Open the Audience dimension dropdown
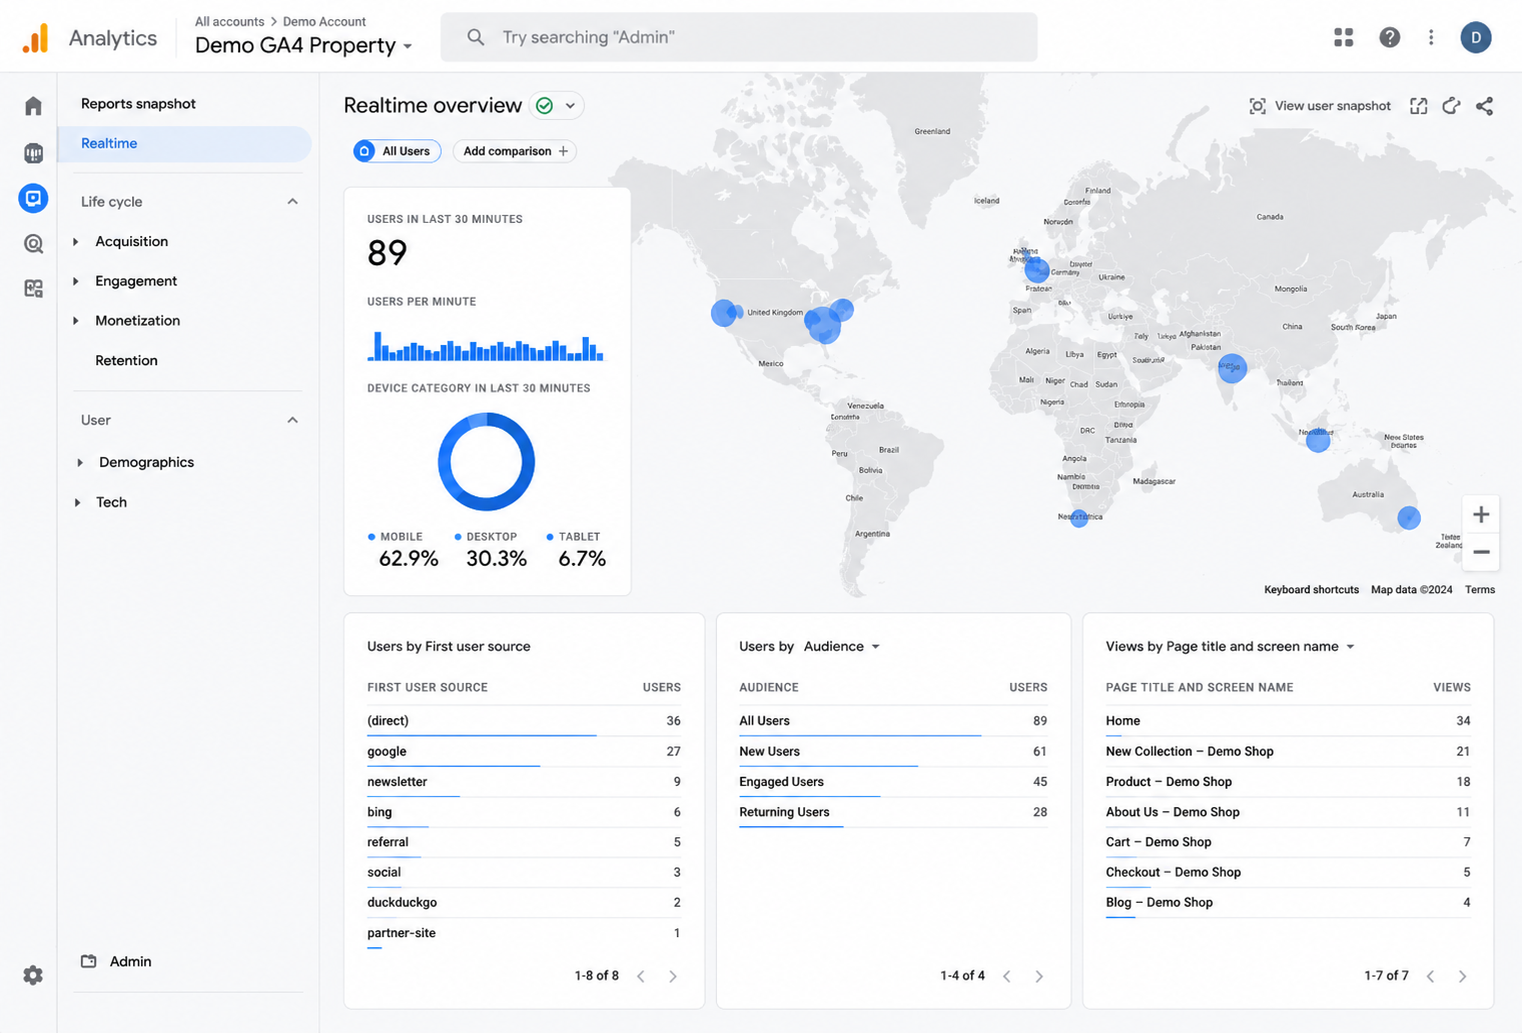The width and height of the screenshot is (1522, 1033). 842,647
